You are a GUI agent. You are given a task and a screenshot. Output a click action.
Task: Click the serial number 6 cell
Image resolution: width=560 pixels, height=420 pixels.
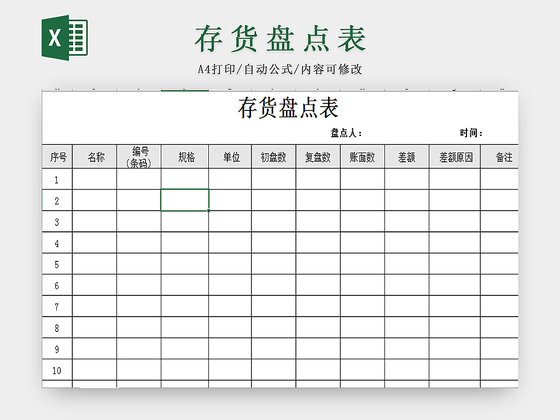pyautogui.click(x=57, y=285)
